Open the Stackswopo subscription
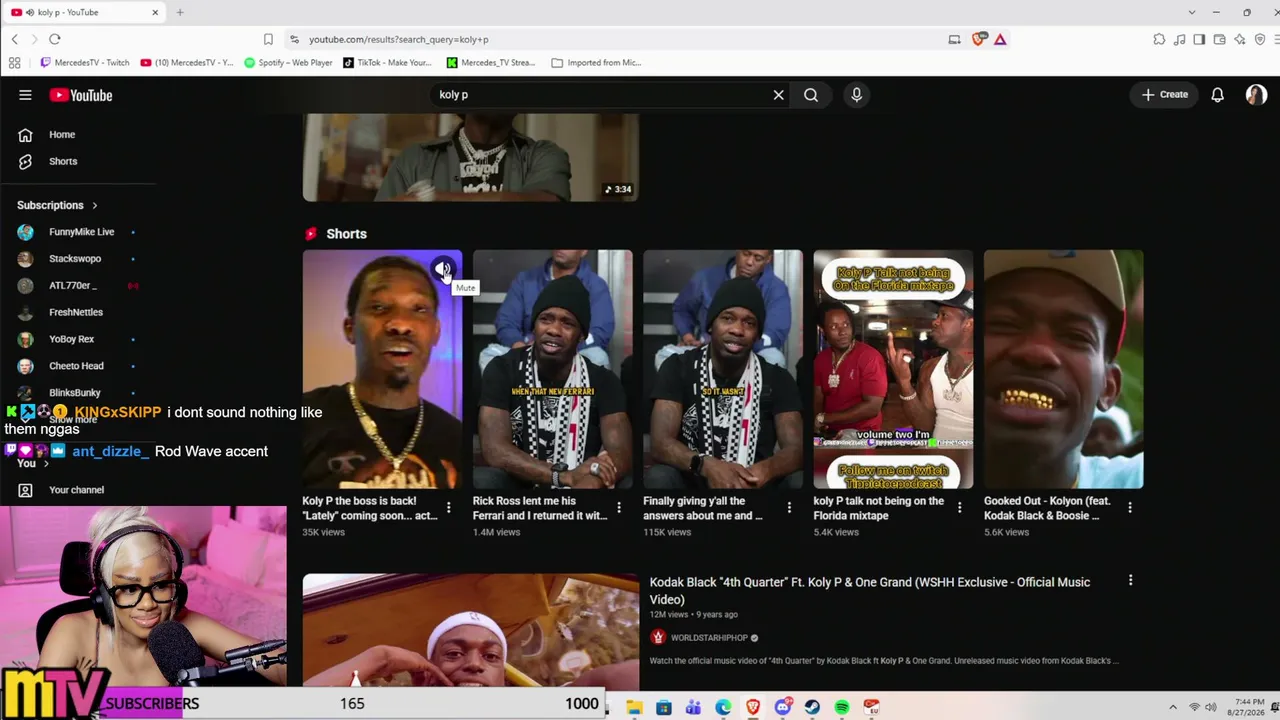 coord(76,259)
